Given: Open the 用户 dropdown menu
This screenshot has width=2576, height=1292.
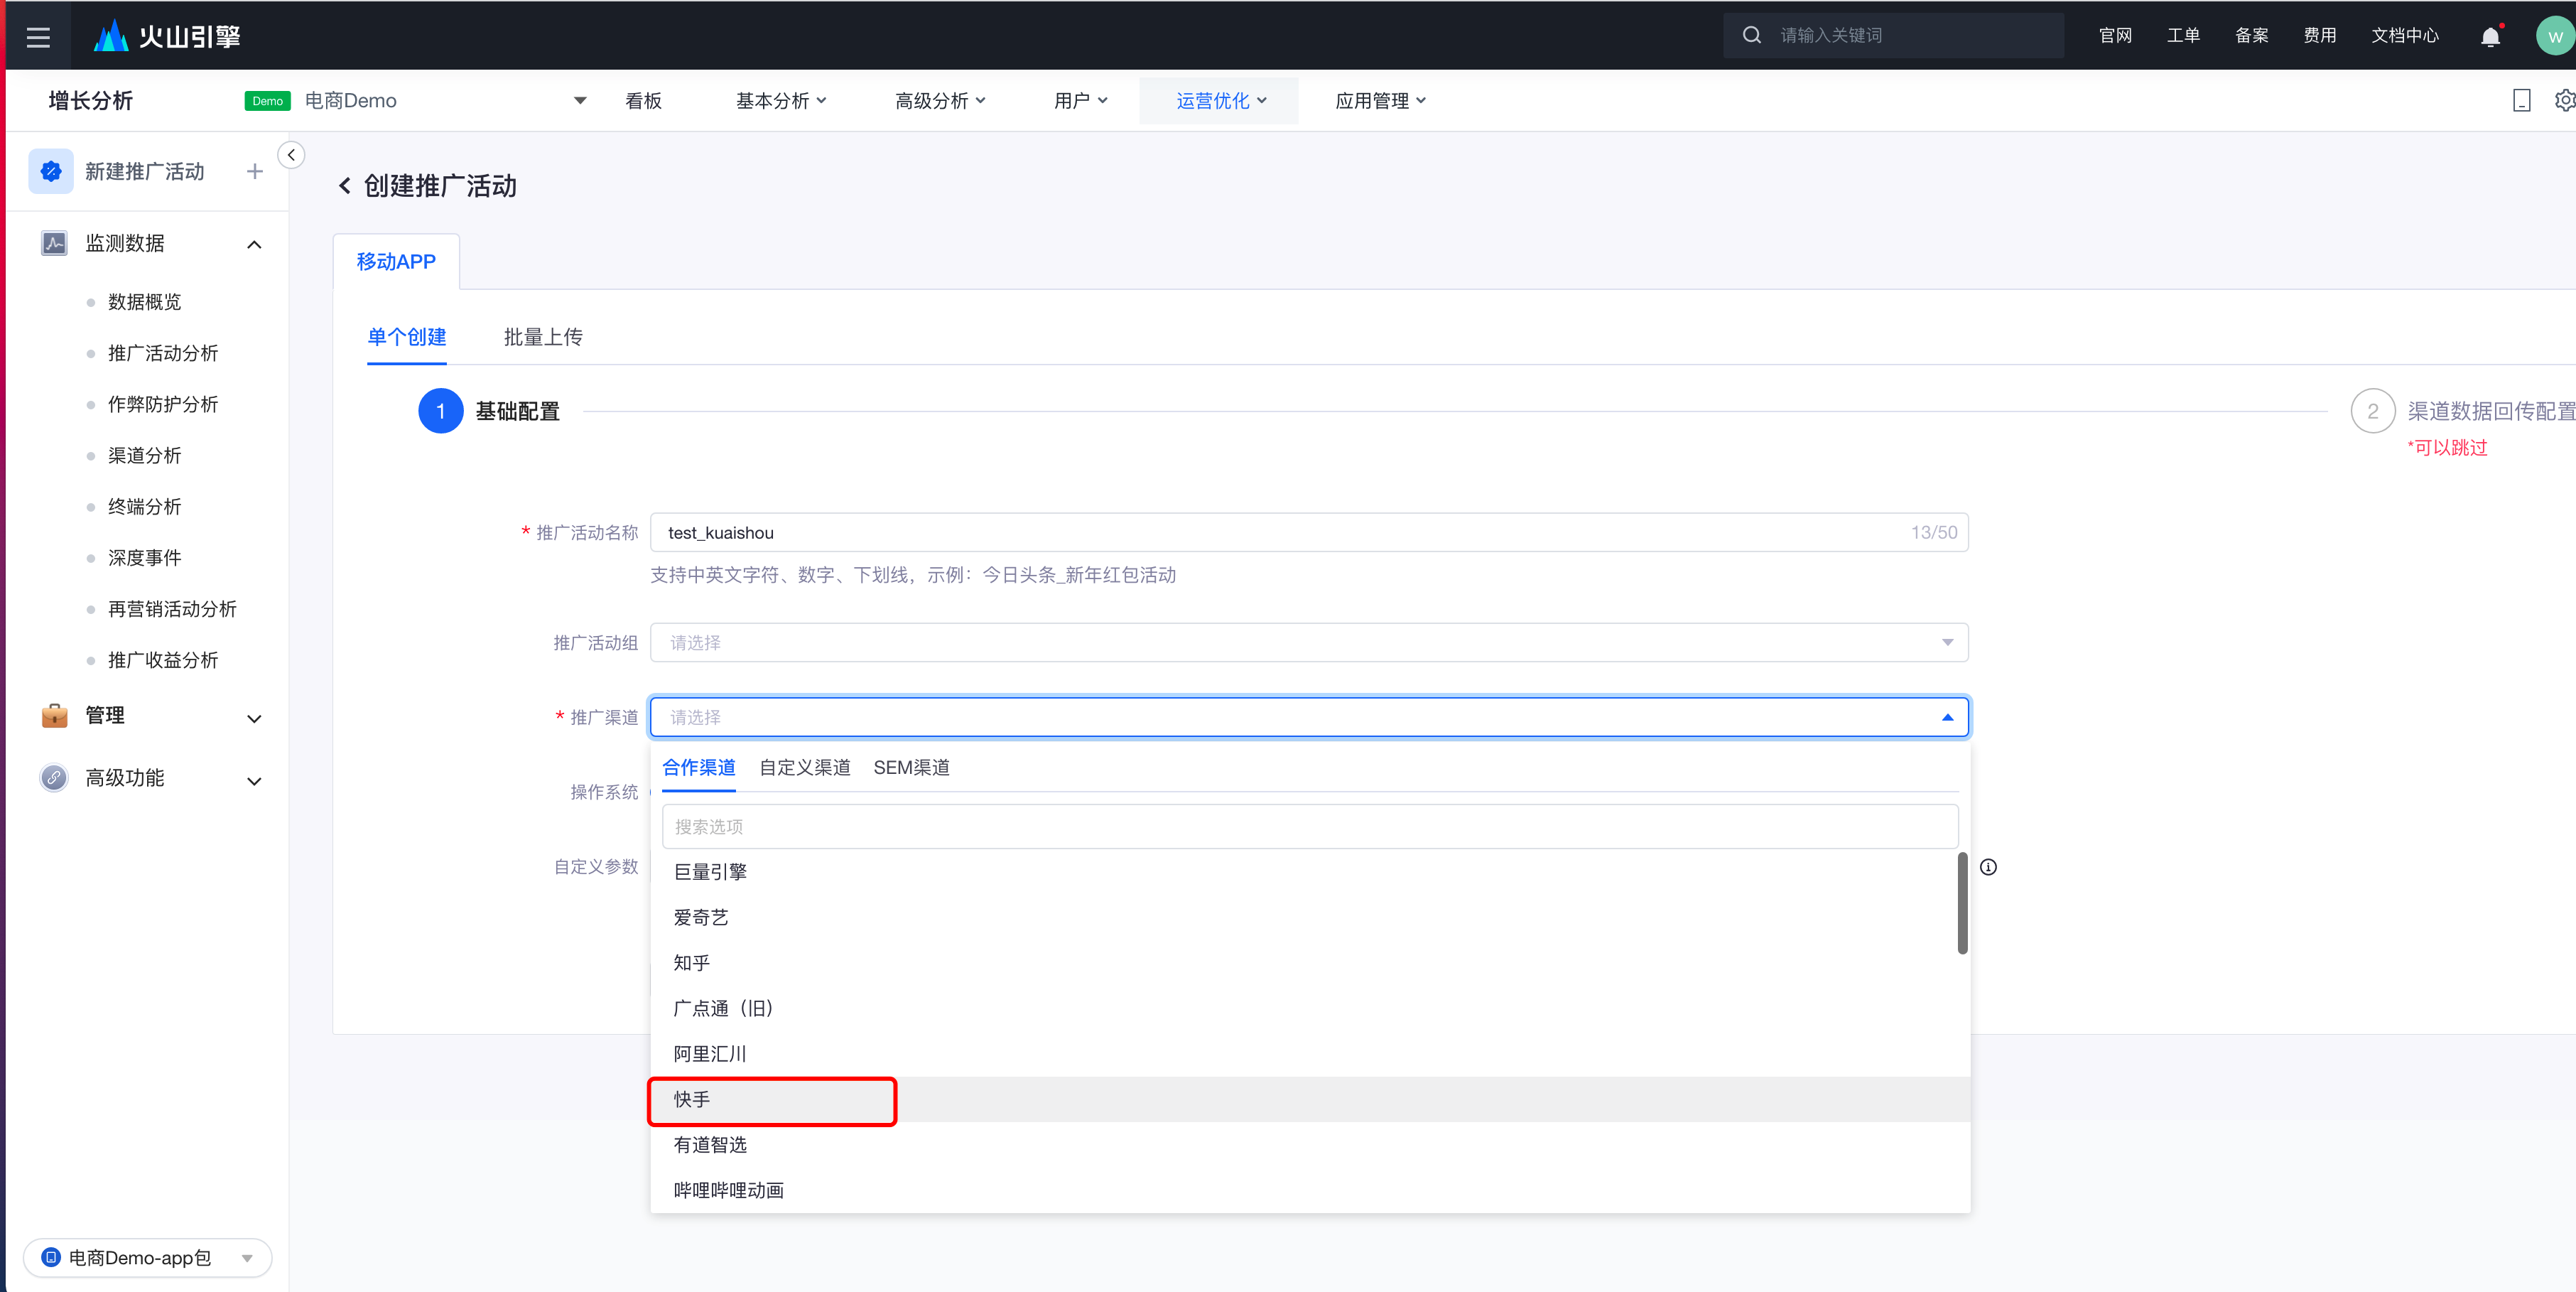Looking at the screenshot, I should [1081, 100].
